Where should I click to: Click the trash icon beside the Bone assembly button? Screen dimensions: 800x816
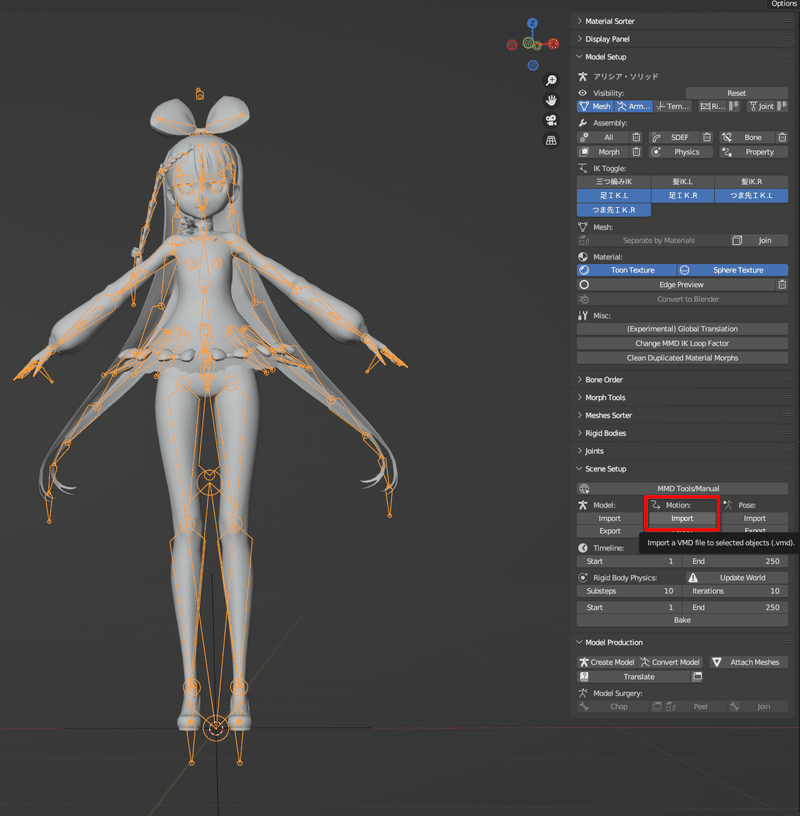click(783, 137)
